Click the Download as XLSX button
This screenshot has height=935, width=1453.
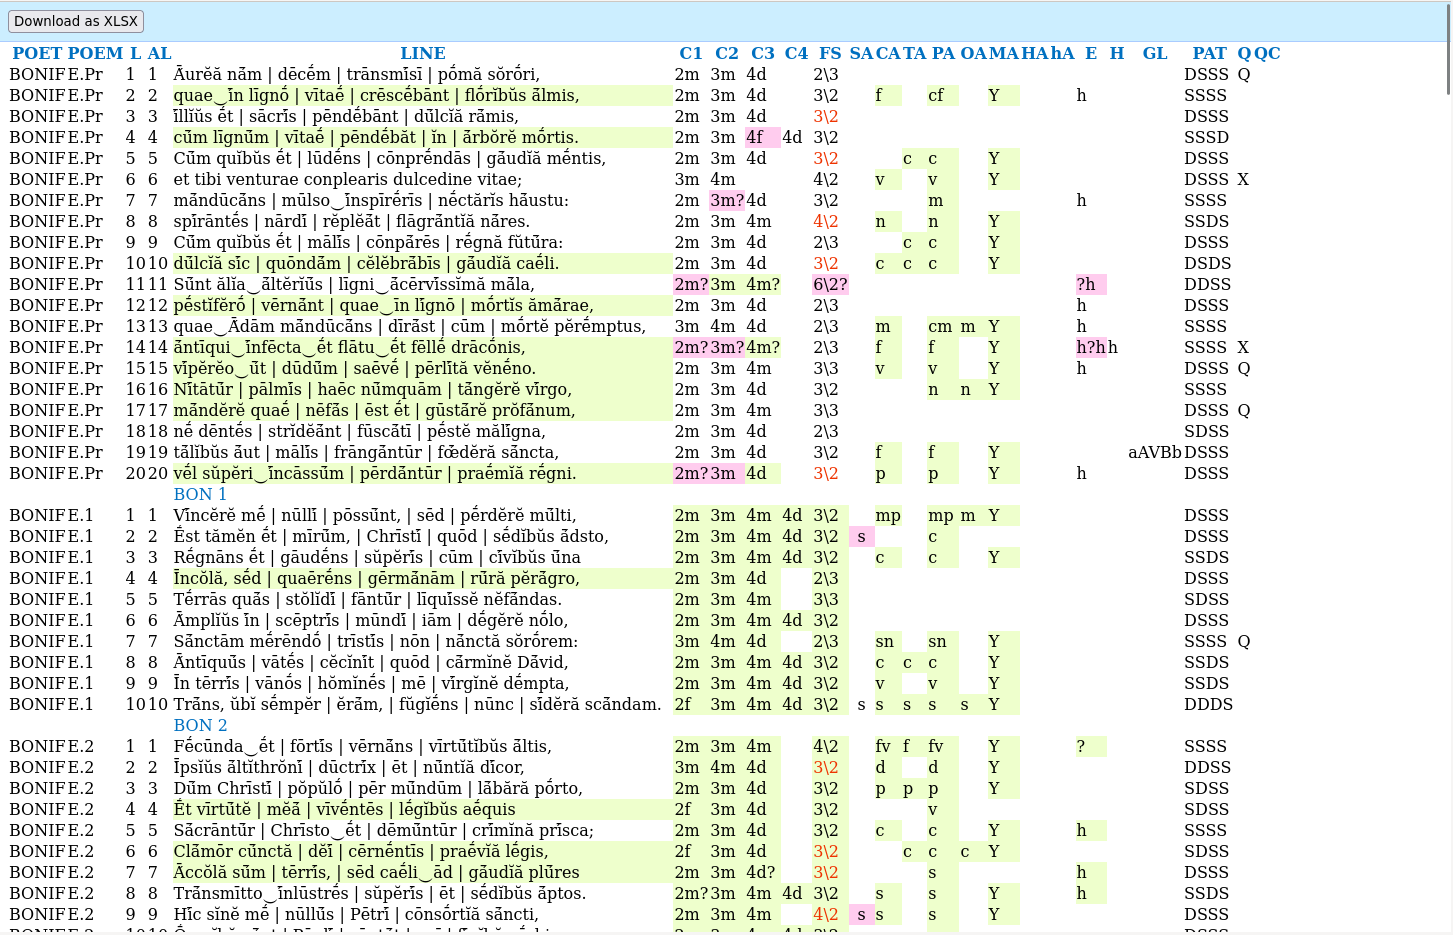click(76, 21)
